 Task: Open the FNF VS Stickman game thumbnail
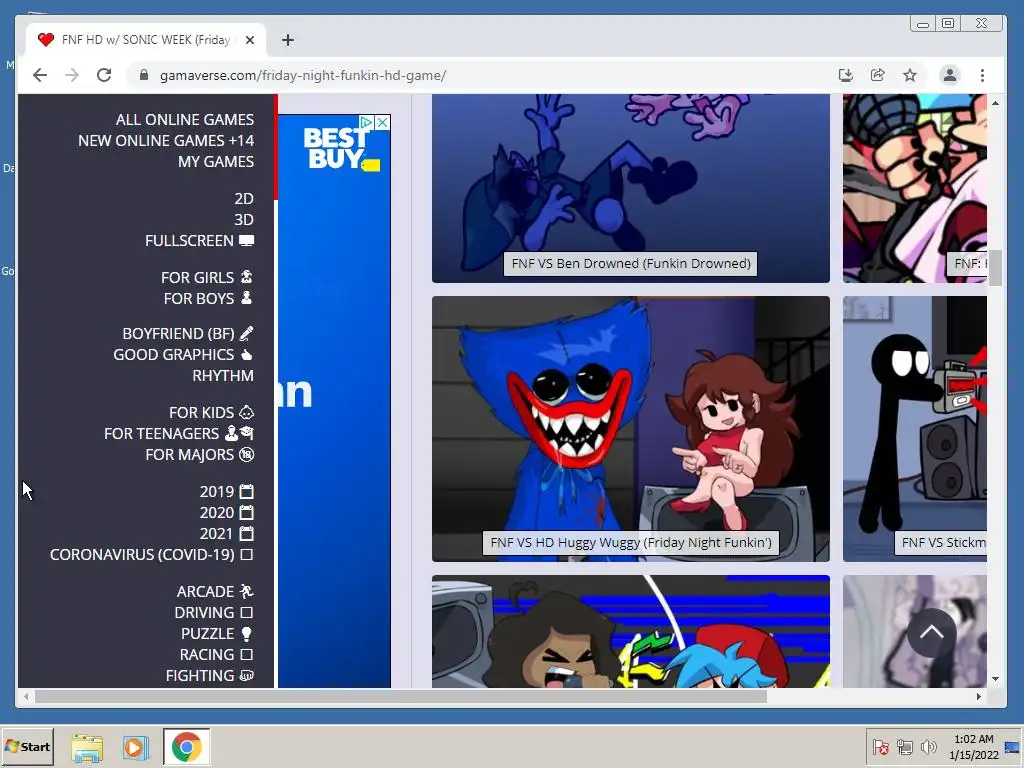(915, 428)
